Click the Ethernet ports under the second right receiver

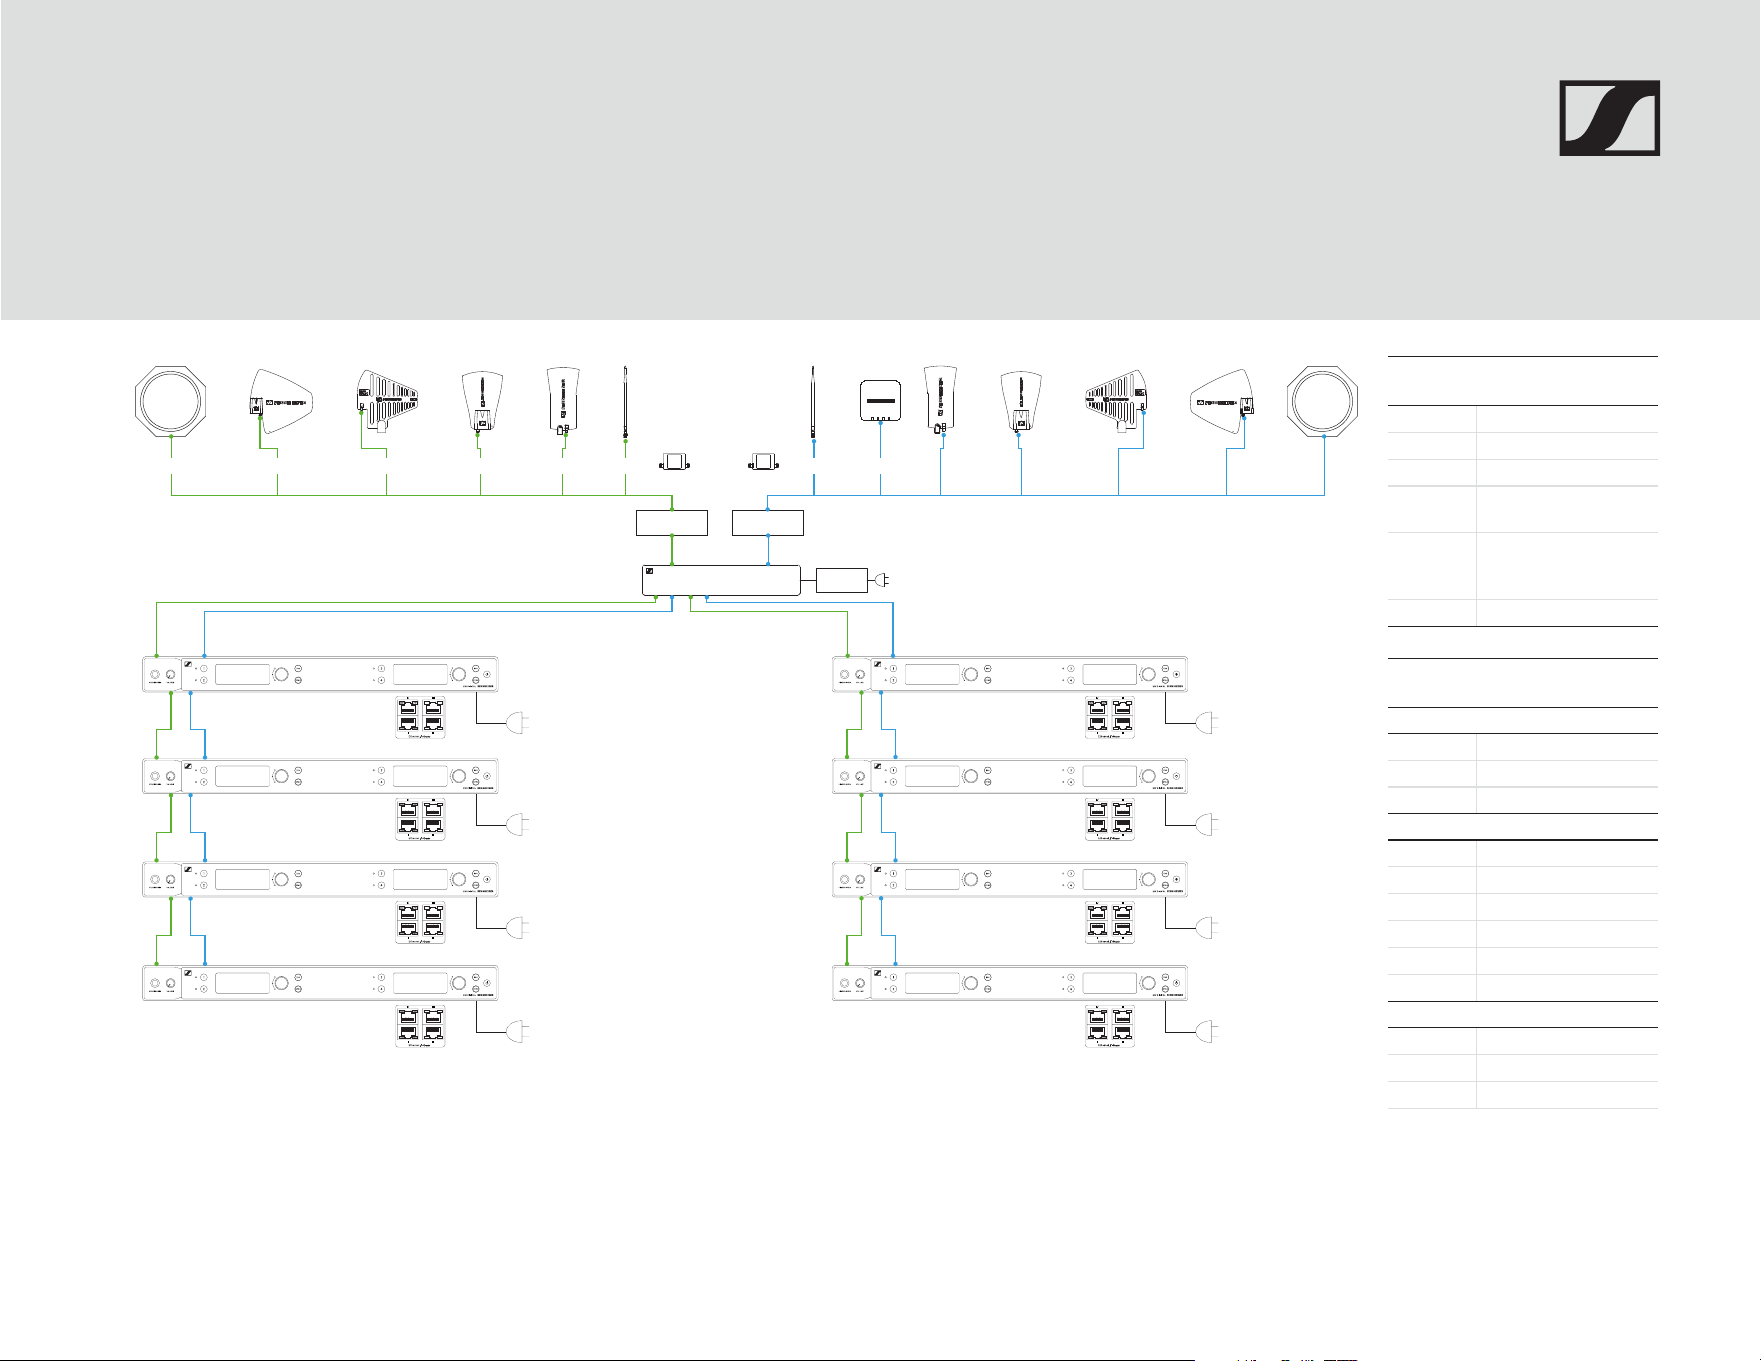(x=1111, y=819)
